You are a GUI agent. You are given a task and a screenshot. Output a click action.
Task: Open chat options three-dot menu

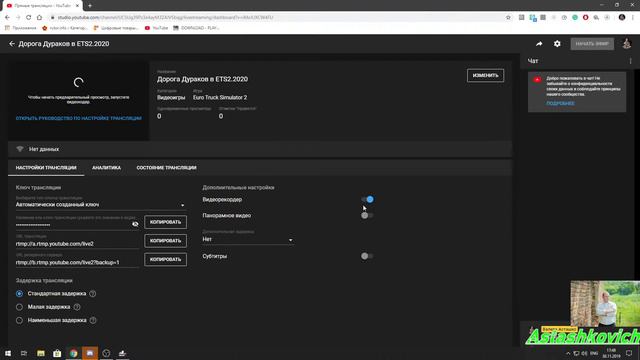coord(631,61)
